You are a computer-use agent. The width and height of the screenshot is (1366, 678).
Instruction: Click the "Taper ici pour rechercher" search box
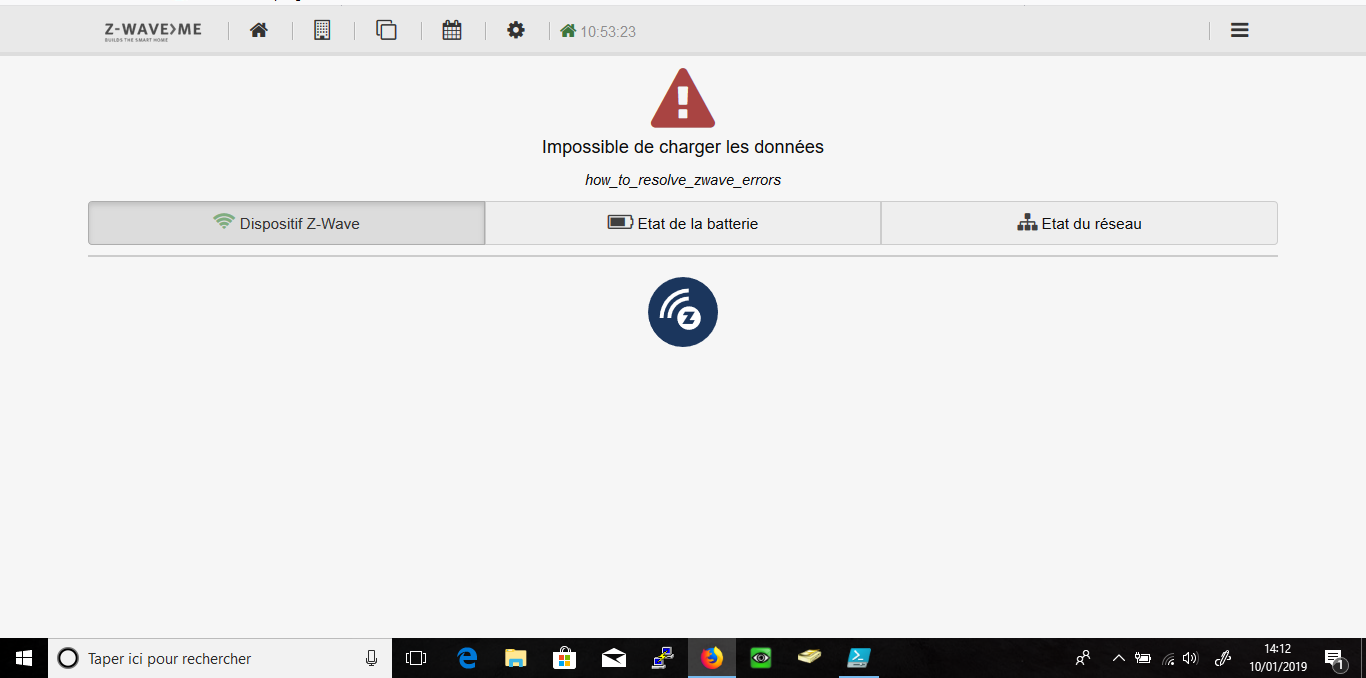pyautogui.click(x=220, y=658)
